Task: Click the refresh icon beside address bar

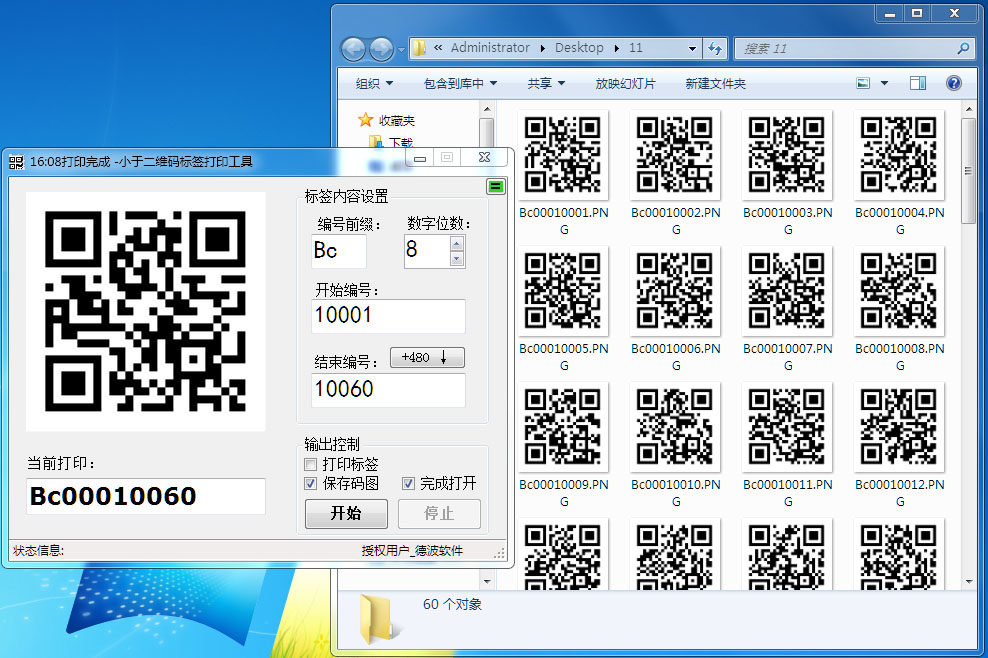Action: click(715, 48)
